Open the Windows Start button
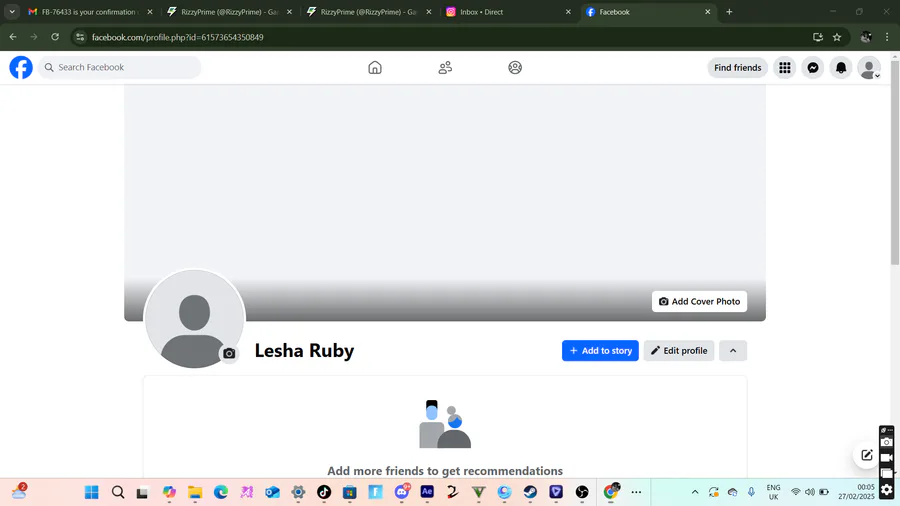This screenshot has width=900, height=506. pos(91,492)
